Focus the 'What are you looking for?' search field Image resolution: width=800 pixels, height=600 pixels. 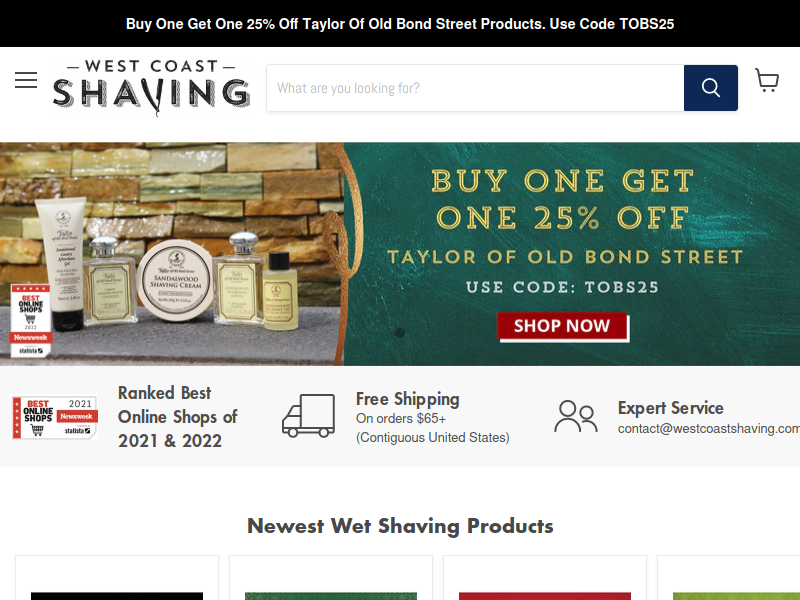pyautogui.click(x=475, y=88)
